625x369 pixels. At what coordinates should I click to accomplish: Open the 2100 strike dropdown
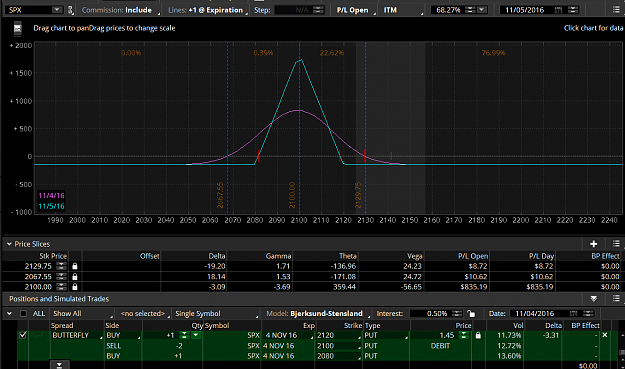click(339, 346)
